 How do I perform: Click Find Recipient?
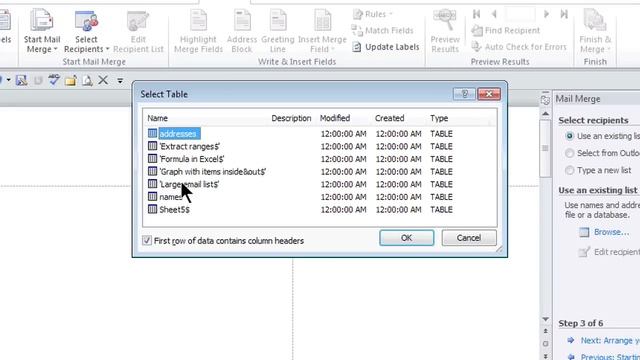(506, 31)
